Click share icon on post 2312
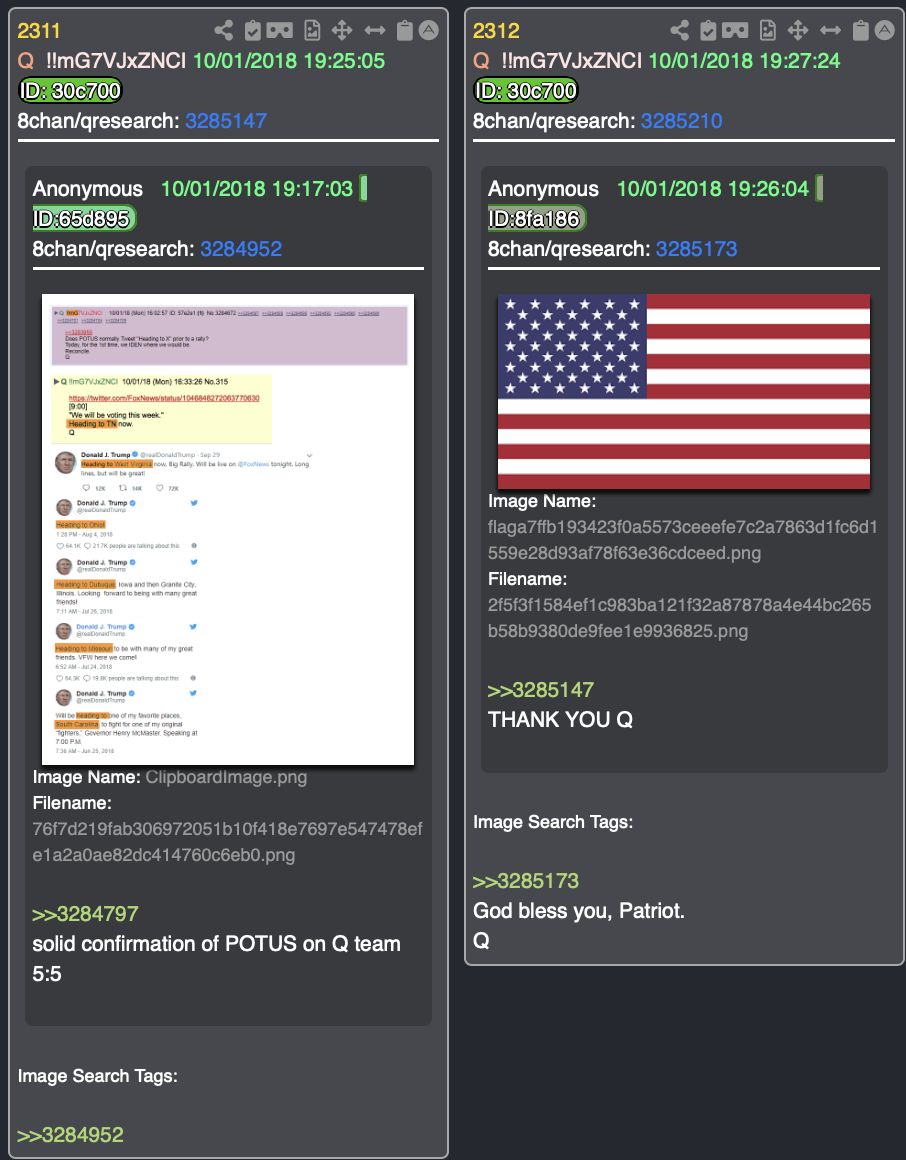The width and height of the screenshot is (906, 1160). [x=679, y=30]
